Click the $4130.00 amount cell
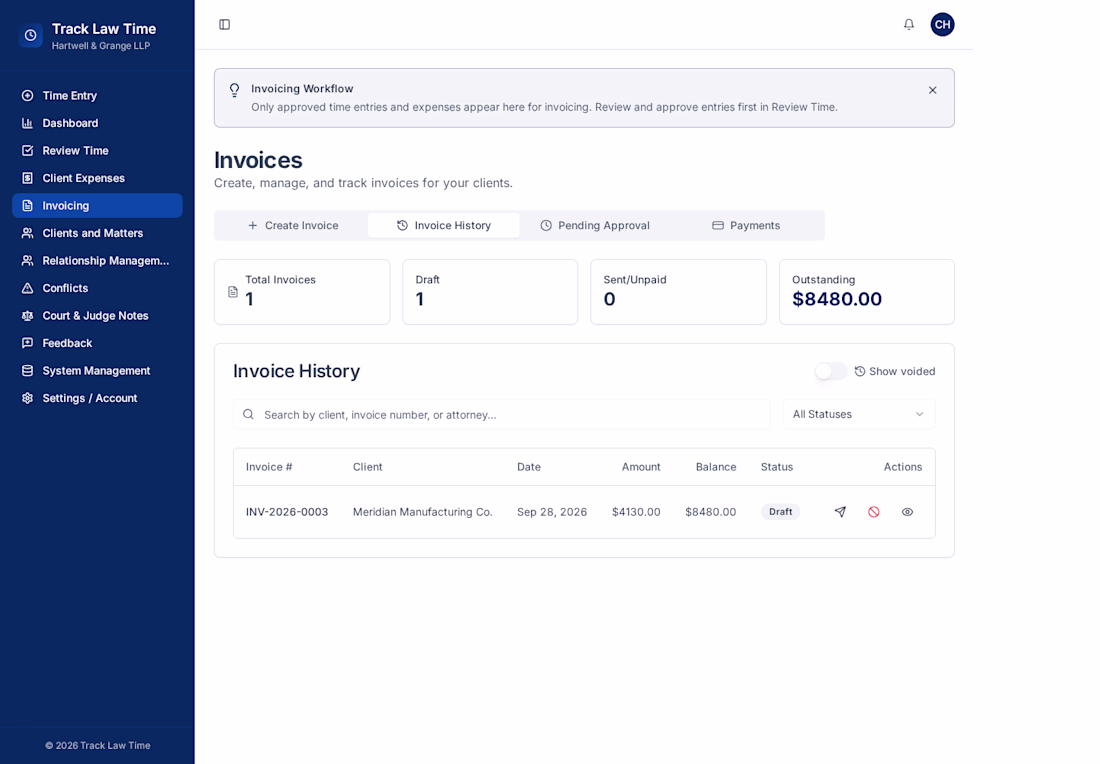This screenshot has width=1100, height=764. click(x=636, y=512)
